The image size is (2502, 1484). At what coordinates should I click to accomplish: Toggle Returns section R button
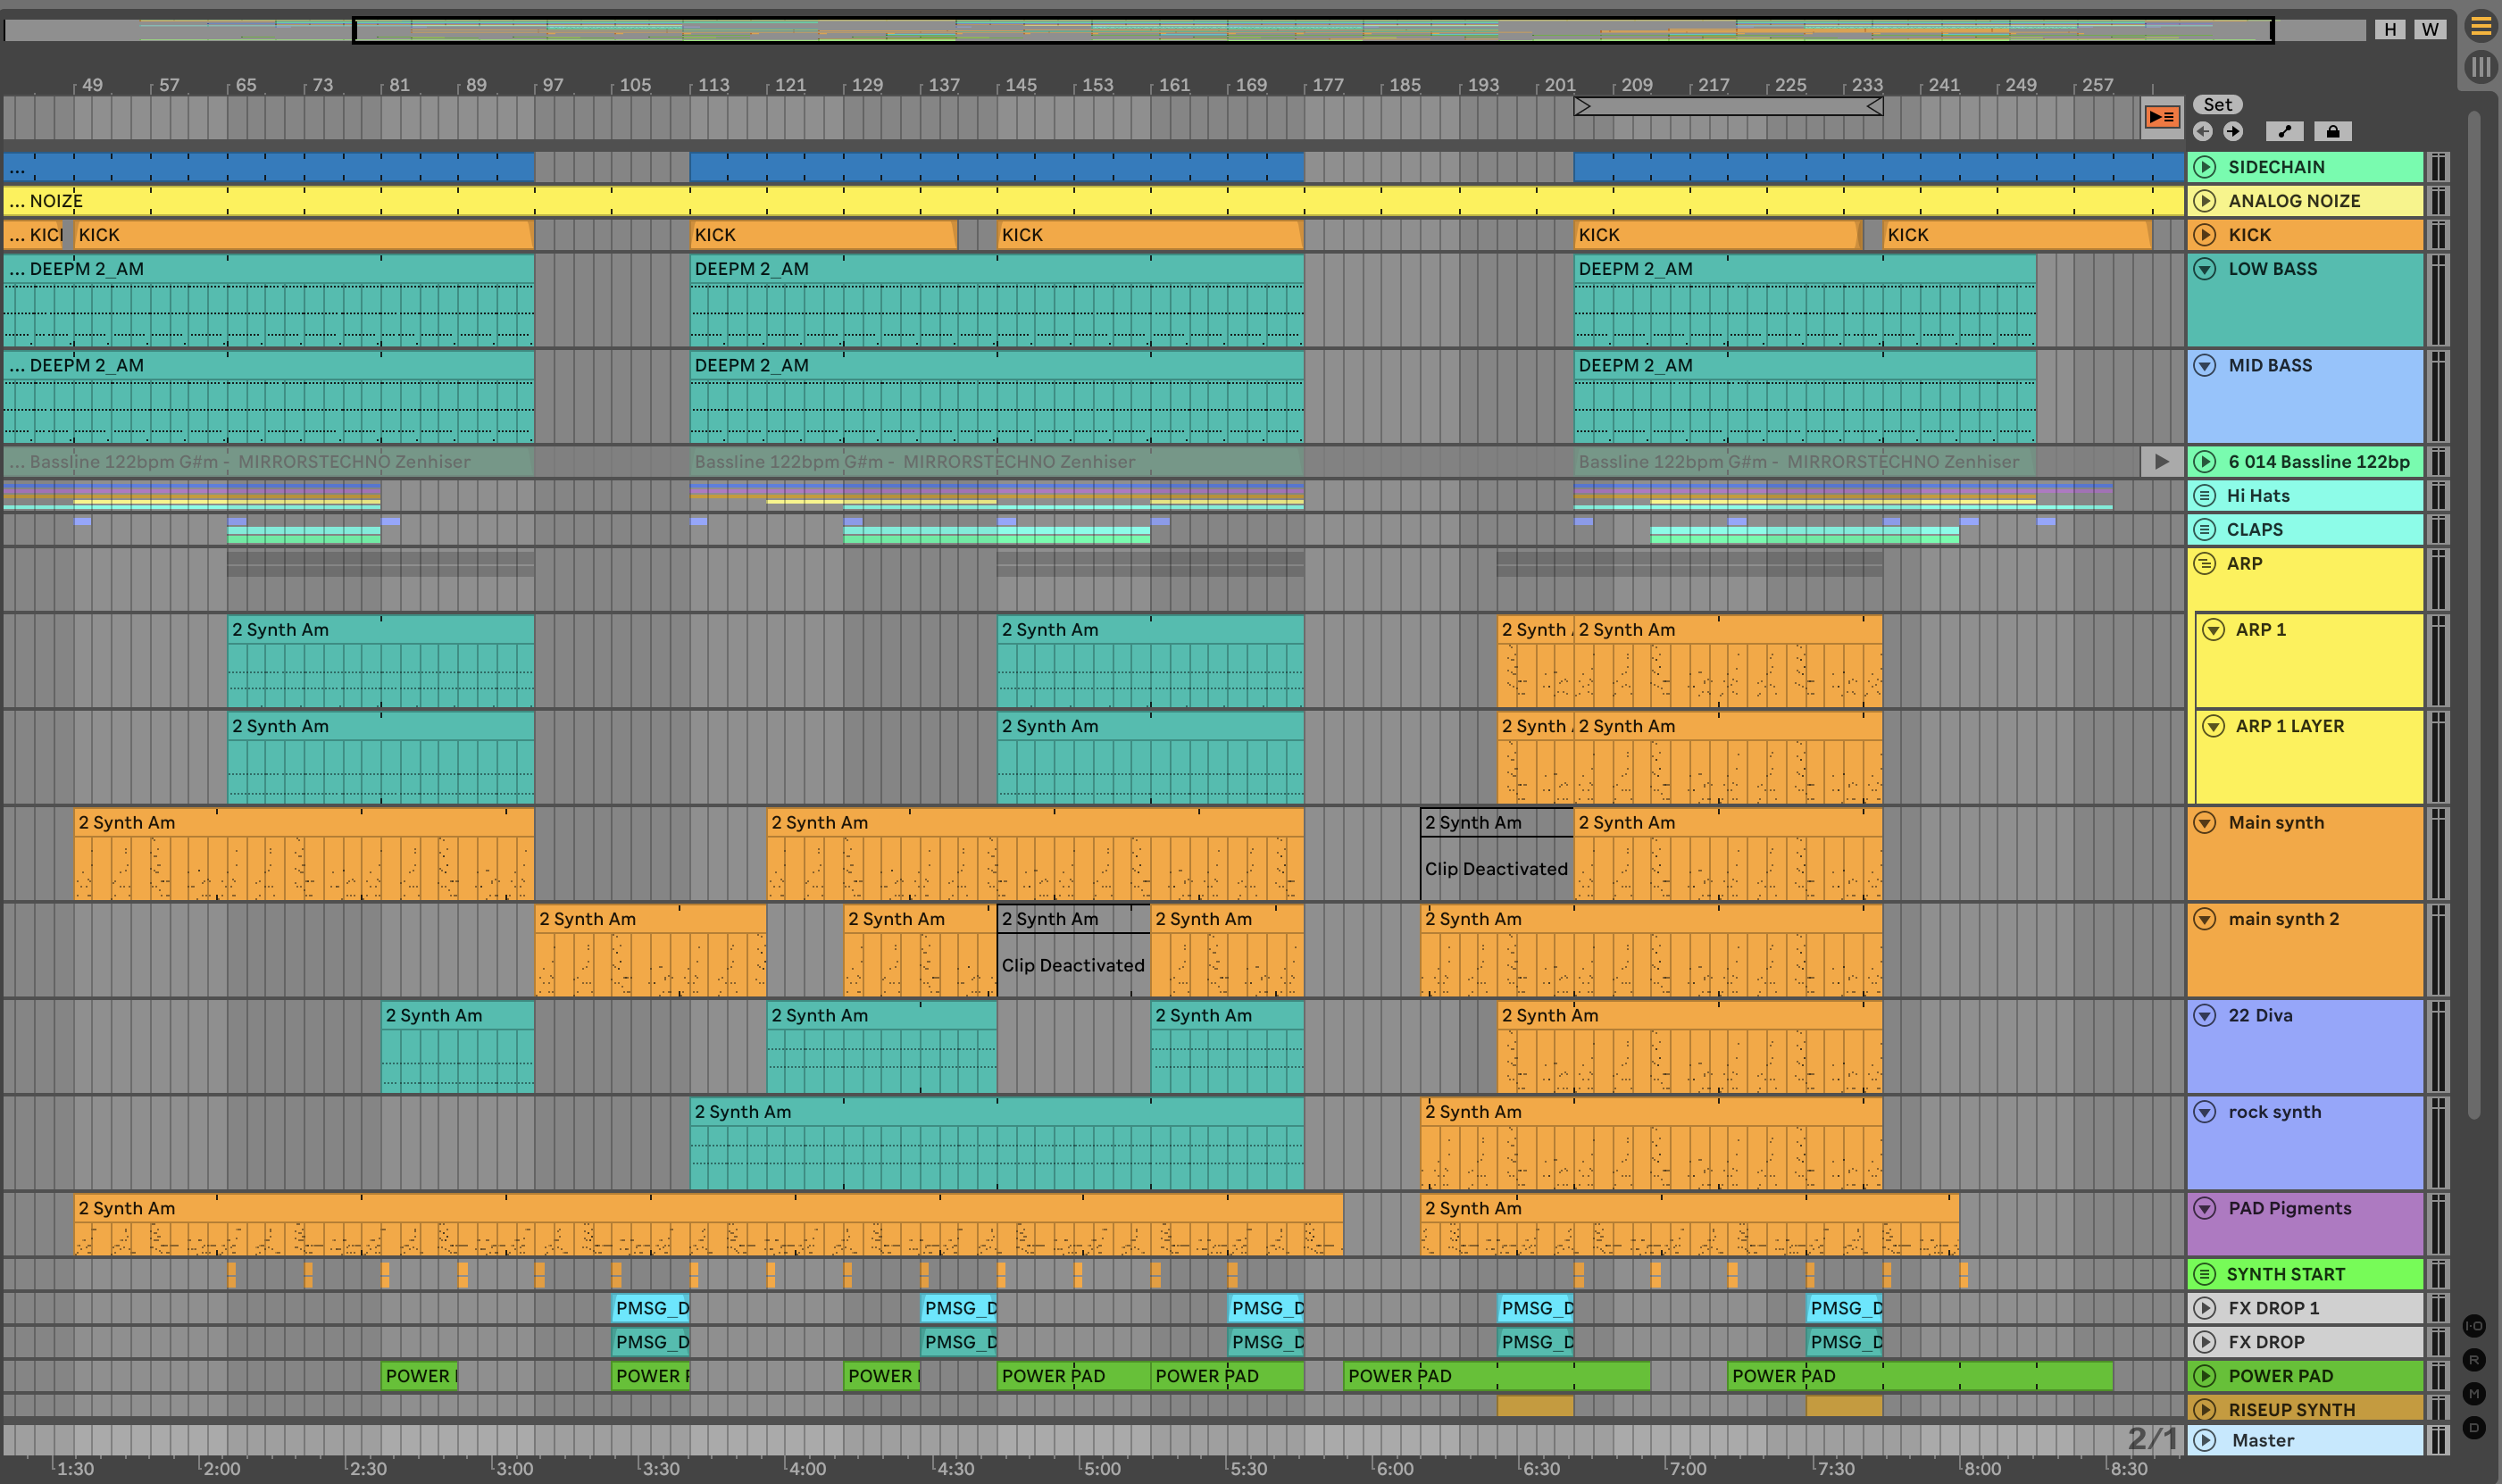coord(2474,1360)
